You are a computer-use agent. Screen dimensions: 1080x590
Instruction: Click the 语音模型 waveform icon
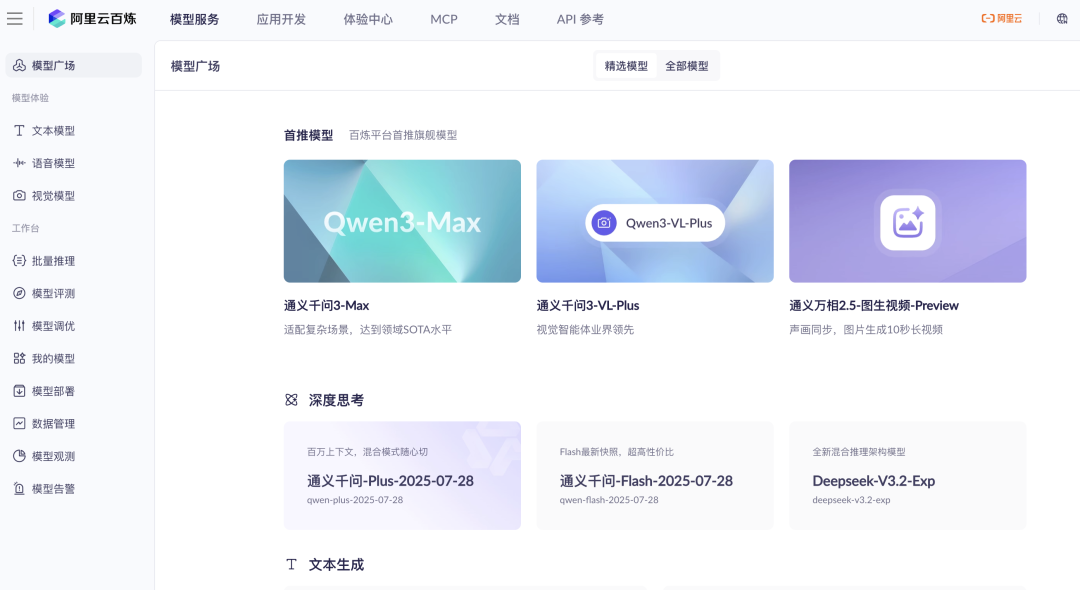click(x=19, y=163)
